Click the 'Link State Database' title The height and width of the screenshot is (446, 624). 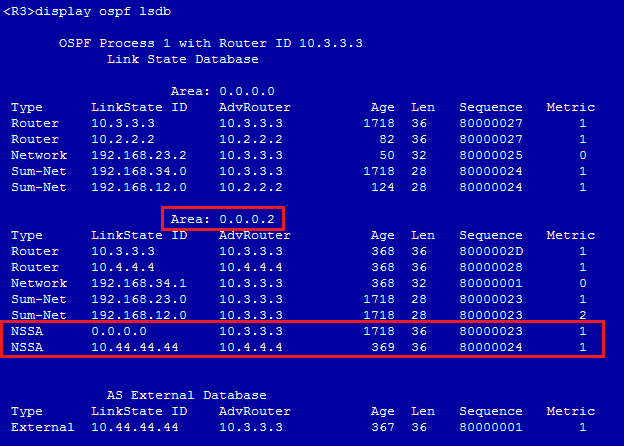[174, 59]
